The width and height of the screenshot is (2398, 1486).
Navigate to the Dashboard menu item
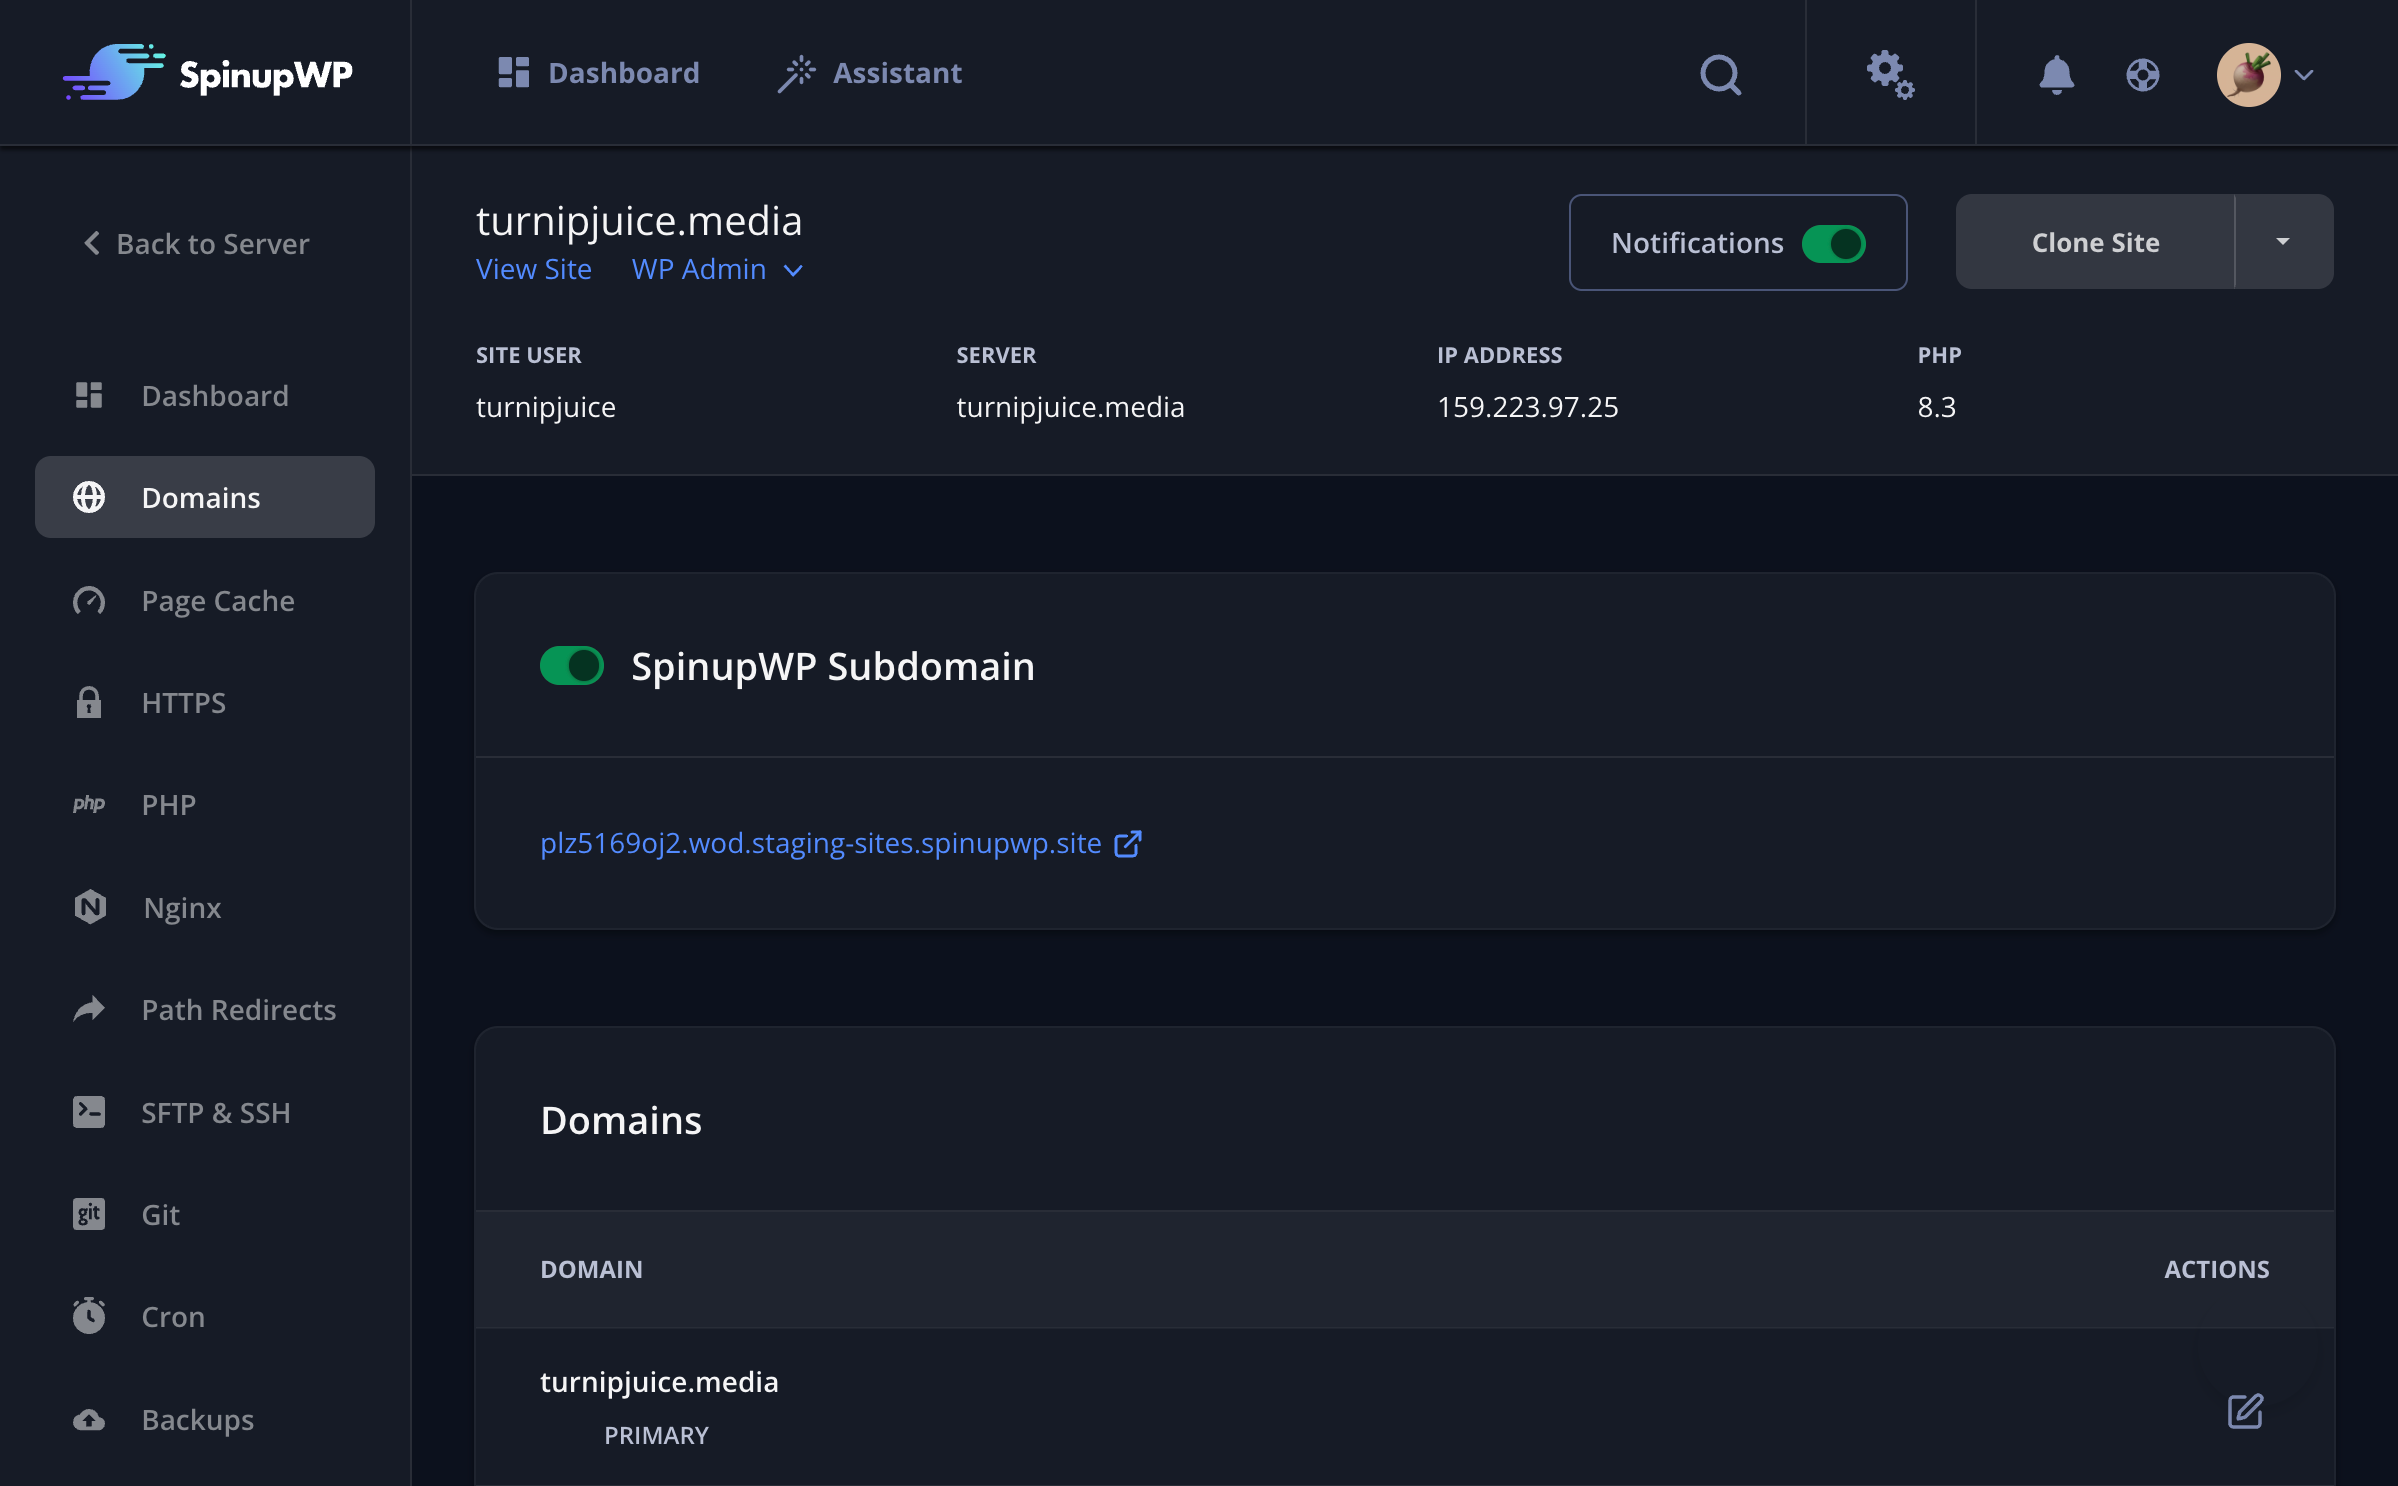(x=599, y=73)
